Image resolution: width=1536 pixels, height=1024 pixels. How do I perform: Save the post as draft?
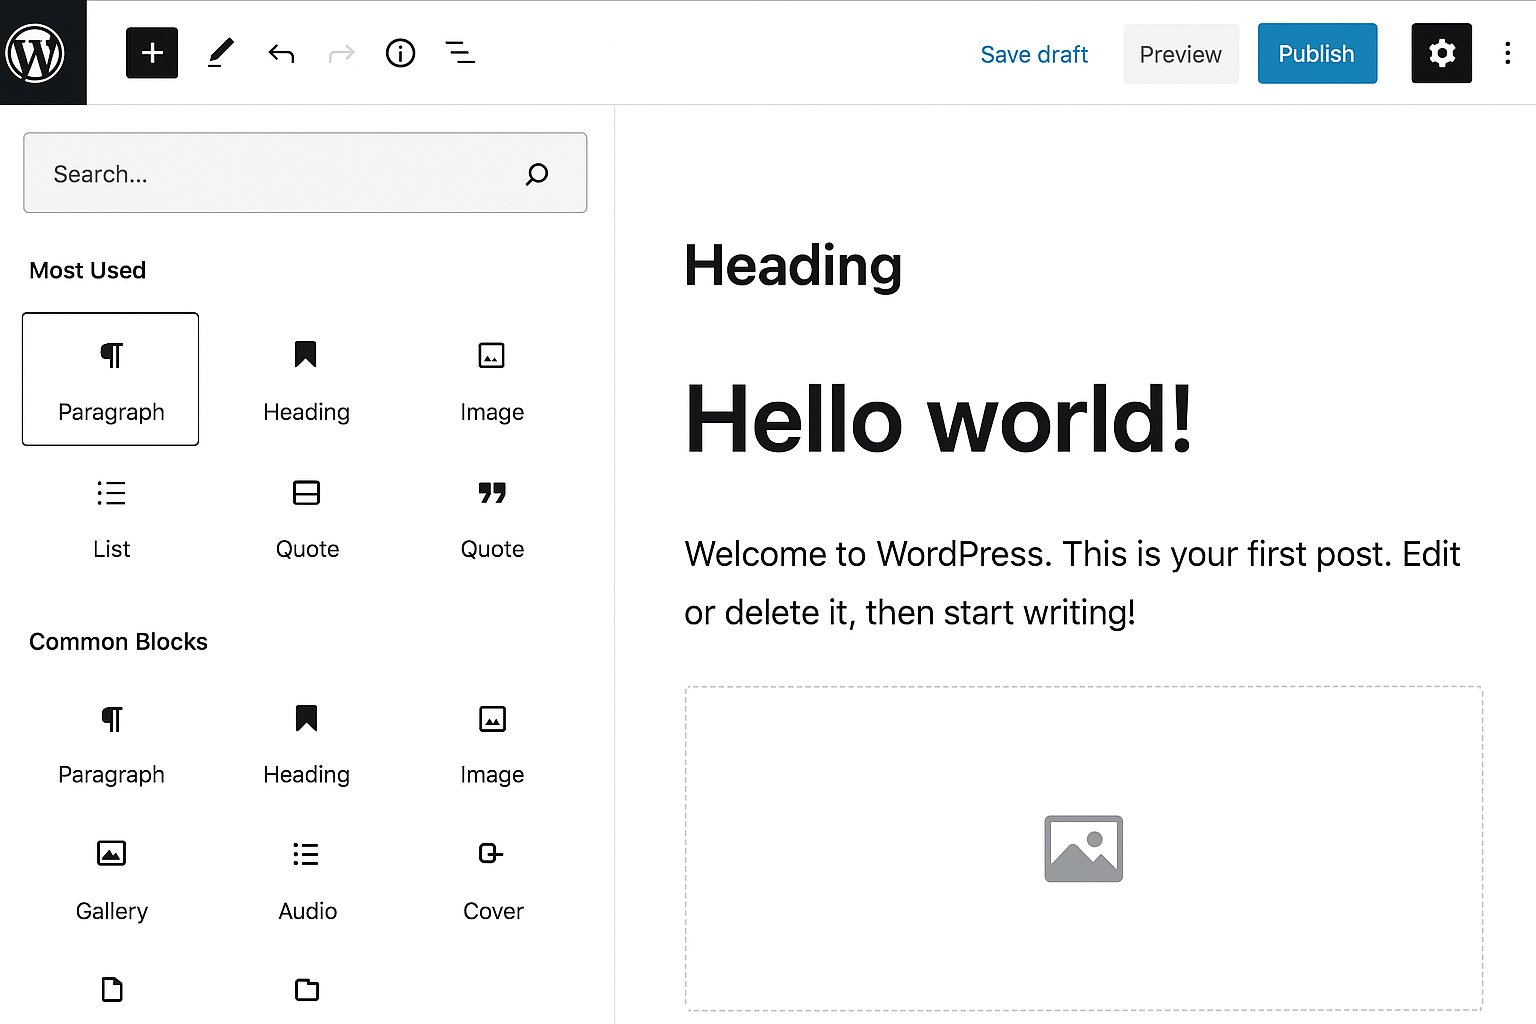[x=1034, y=54]
